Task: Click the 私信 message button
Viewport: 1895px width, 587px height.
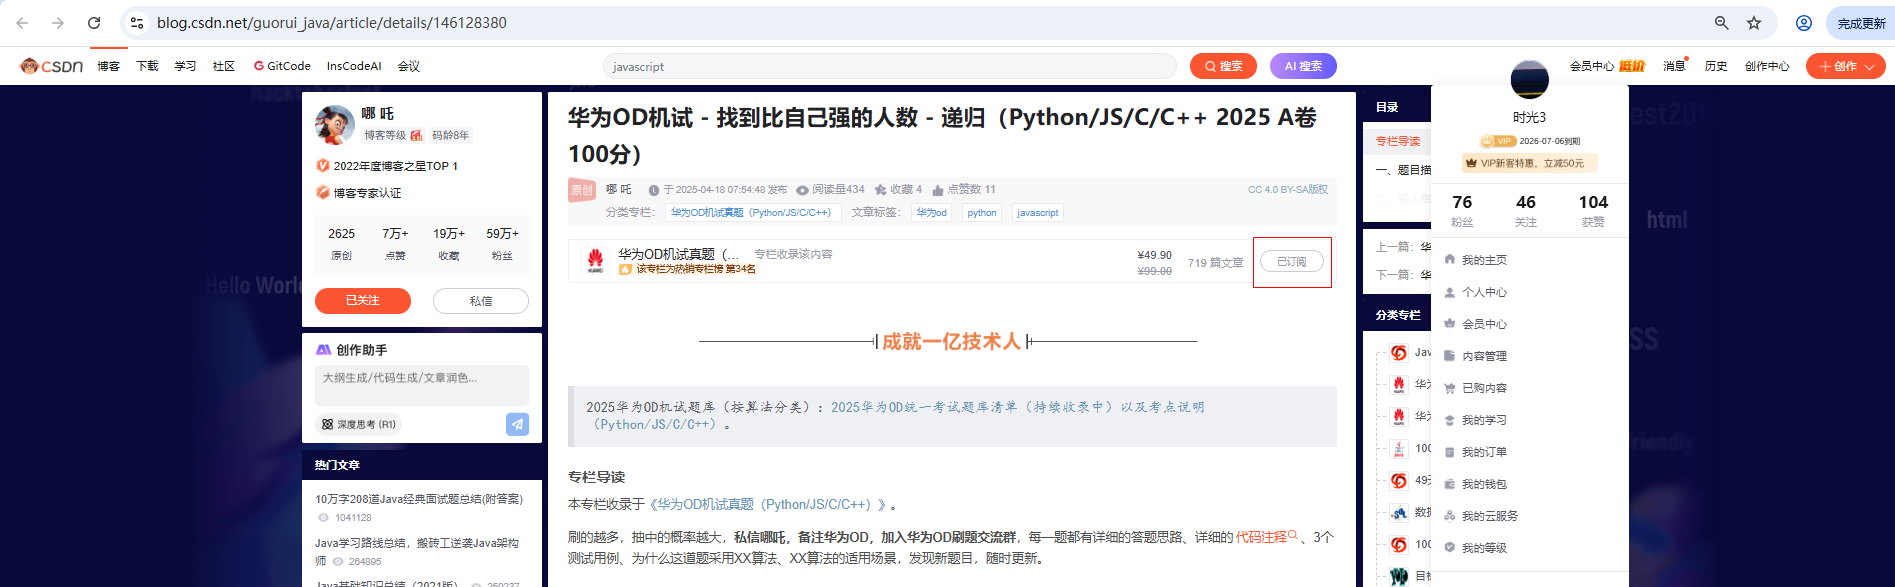Action: (x=481, y=300)
